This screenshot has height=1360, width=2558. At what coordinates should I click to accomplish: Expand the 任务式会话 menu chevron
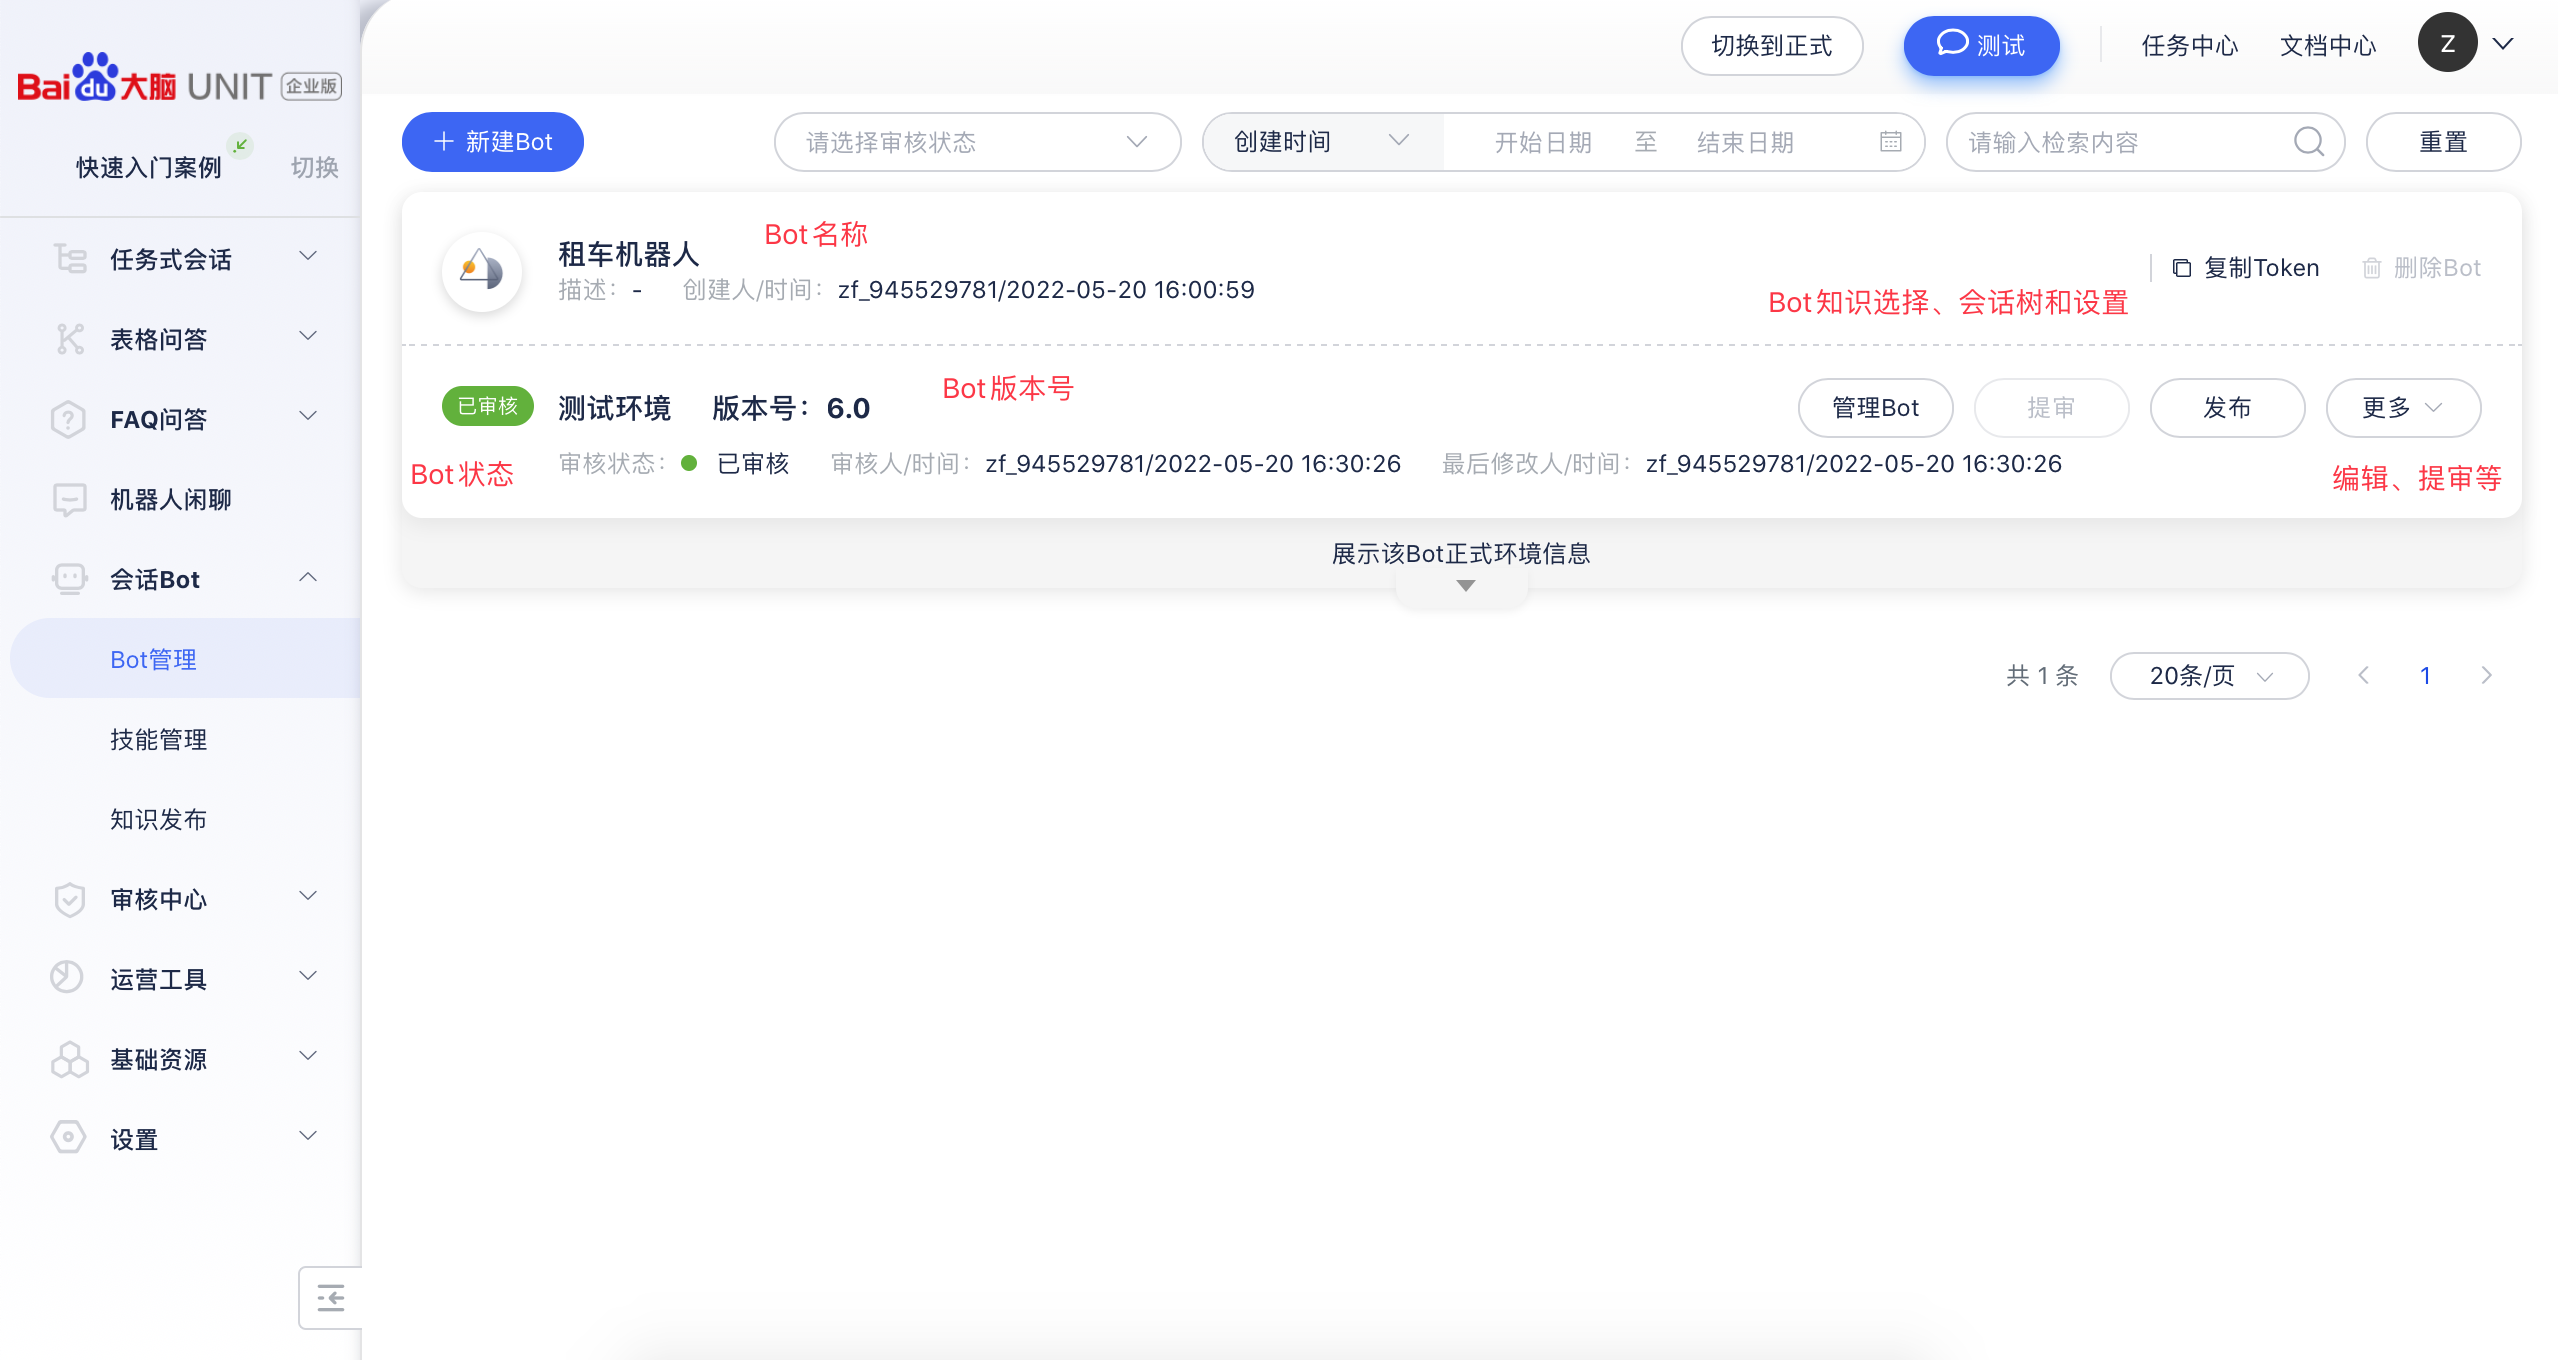click(309, 256)
